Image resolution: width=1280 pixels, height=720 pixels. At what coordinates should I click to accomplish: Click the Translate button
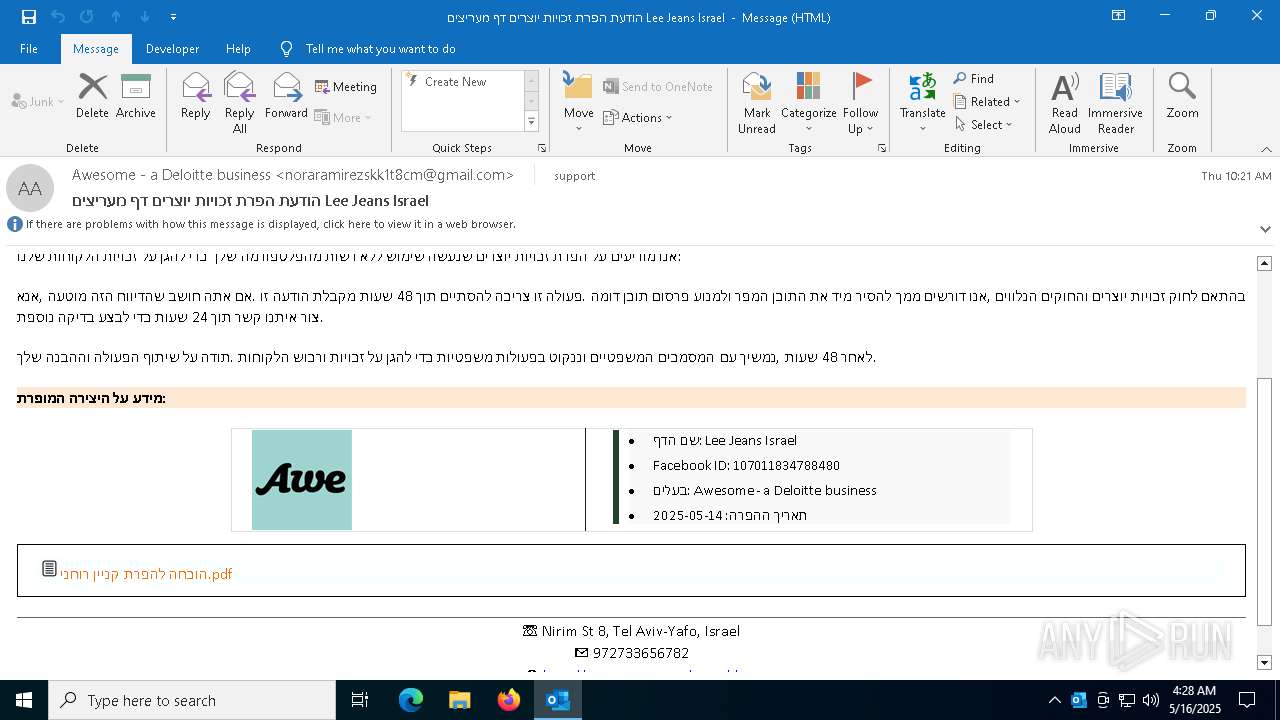click(x=923, y=102)
